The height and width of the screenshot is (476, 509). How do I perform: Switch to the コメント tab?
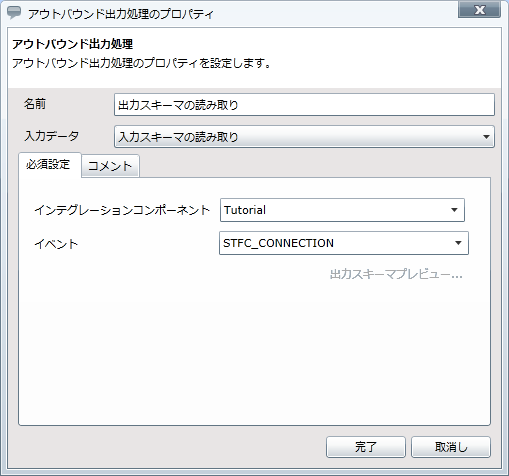pyautogui.click(x=110, y=166)
